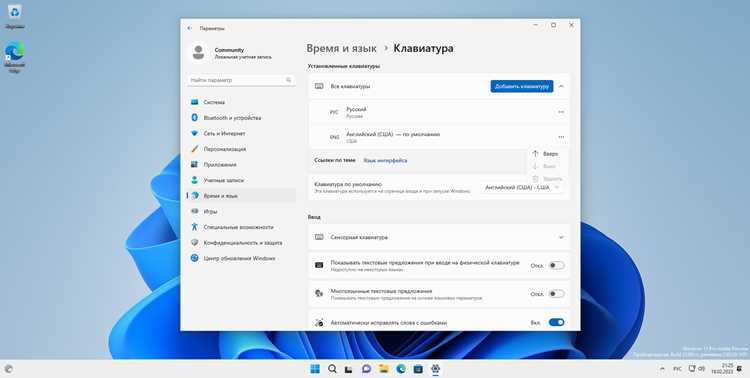The image size is (750, 378).
Task: Choose Вниз in the context menu
Action: (x=547, y=167)
